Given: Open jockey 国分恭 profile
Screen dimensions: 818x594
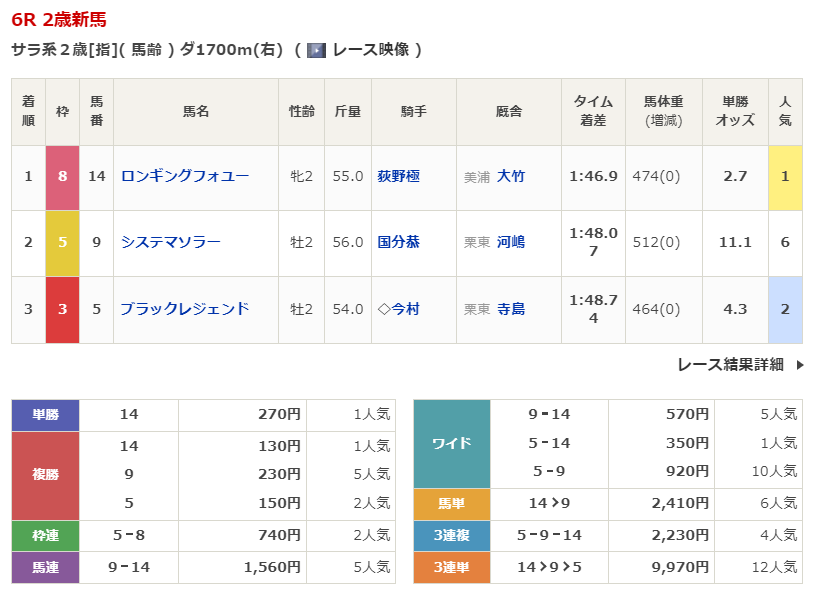Looking at the screenshot, I should (x=398, y=242).
